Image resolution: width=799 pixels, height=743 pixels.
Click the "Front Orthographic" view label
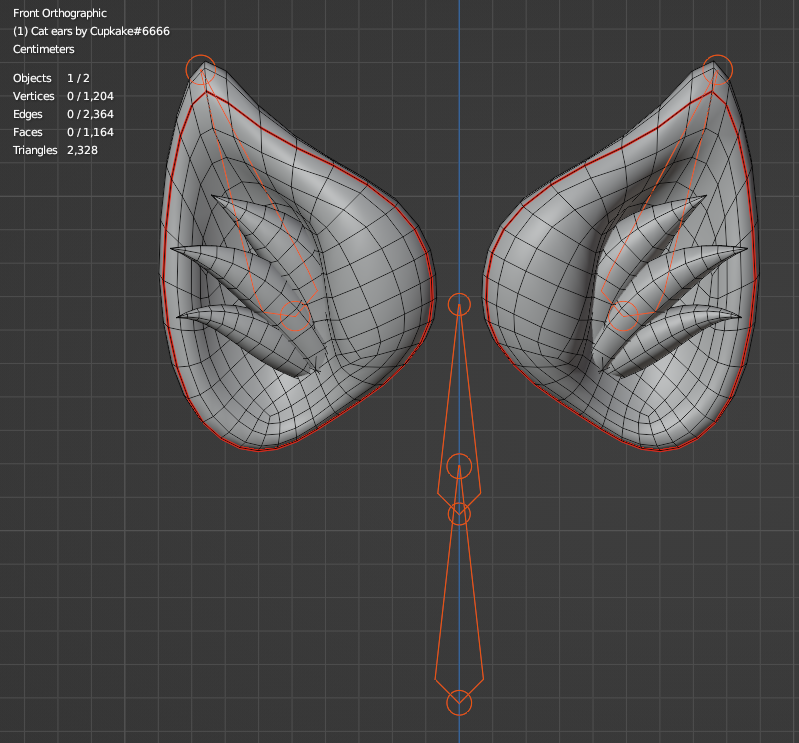tap(60, 14)
